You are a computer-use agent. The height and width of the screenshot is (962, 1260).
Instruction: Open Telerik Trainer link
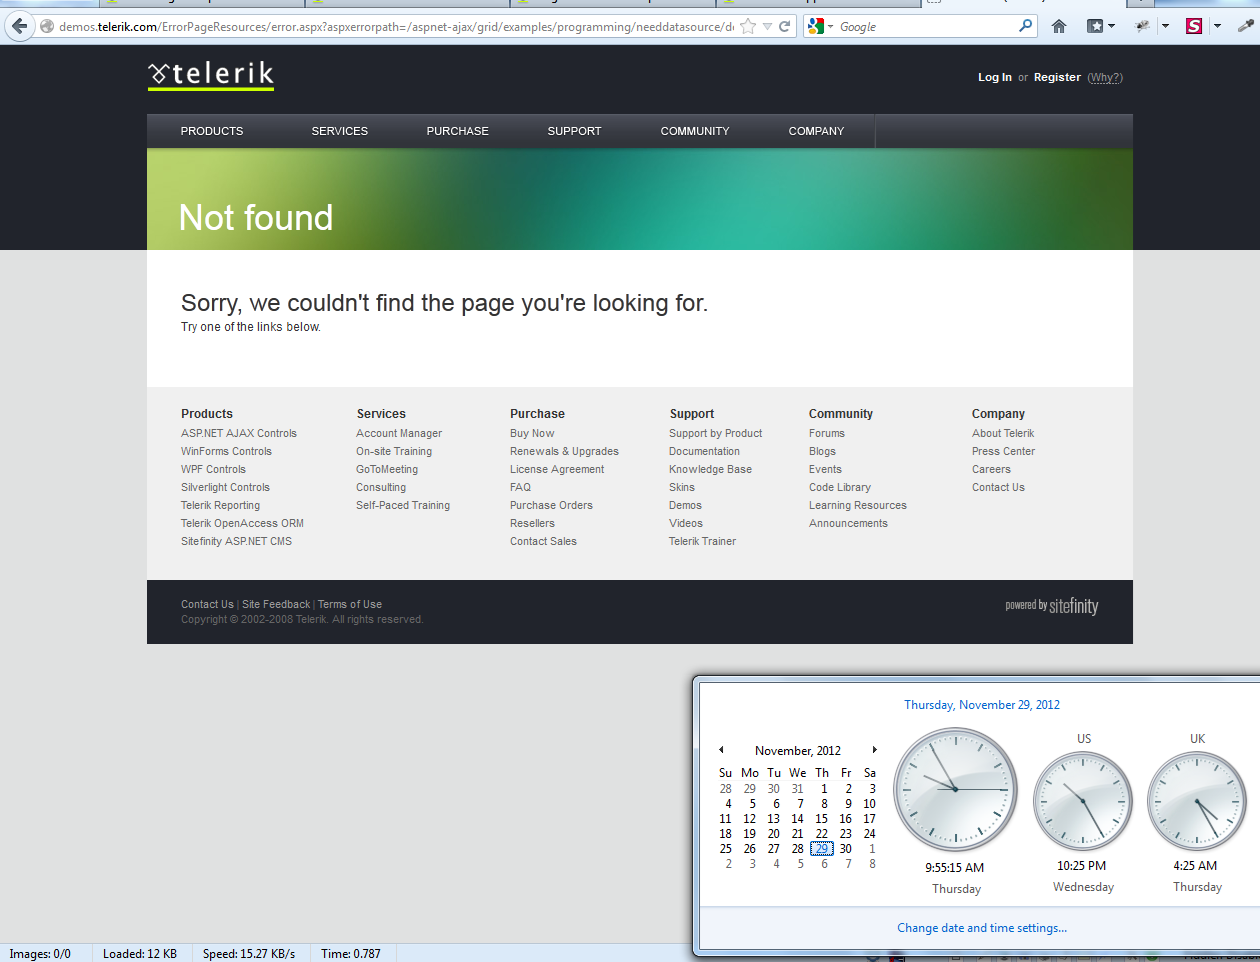pyautogui.click(x=702, y=541)
